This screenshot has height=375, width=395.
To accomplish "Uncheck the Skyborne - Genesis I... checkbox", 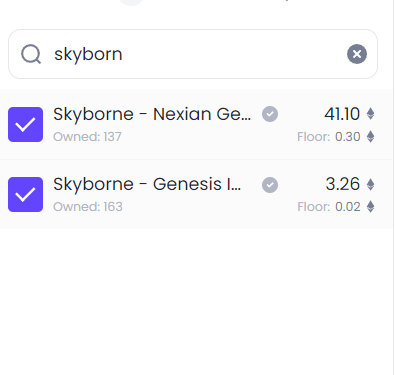I will point(25,194).
